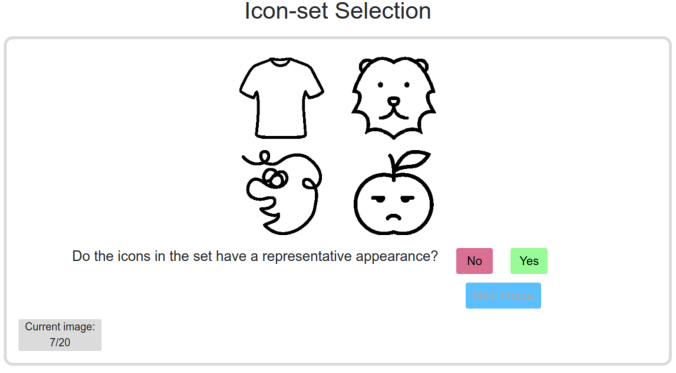Click the Icon-set Selection heading

[338, 11]
